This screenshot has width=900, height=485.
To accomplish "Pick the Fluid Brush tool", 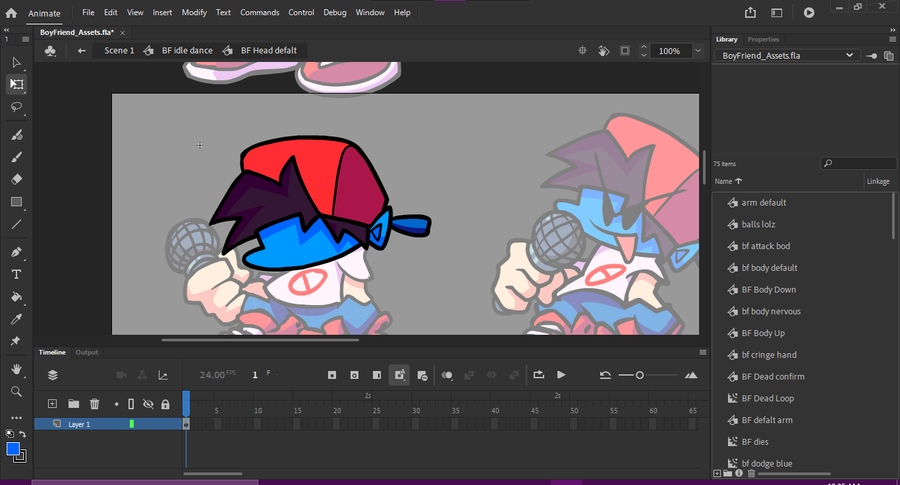I will (16, 135).
